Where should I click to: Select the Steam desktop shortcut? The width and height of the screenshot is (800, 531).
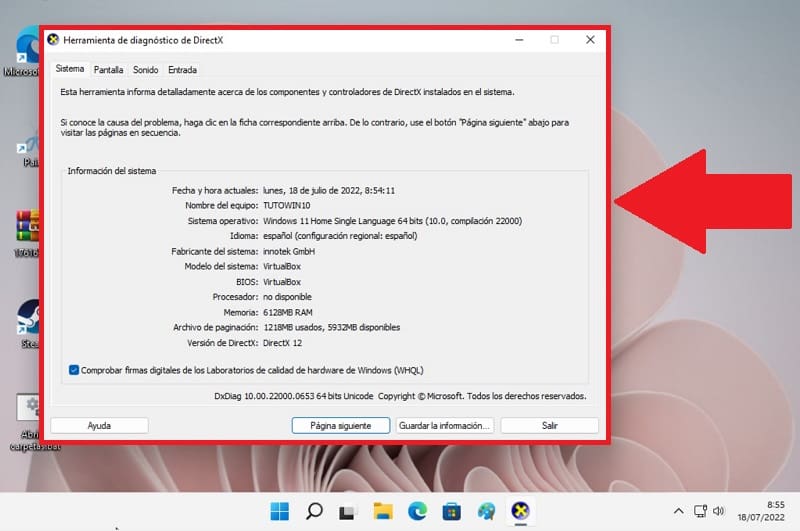coord(29,323)
